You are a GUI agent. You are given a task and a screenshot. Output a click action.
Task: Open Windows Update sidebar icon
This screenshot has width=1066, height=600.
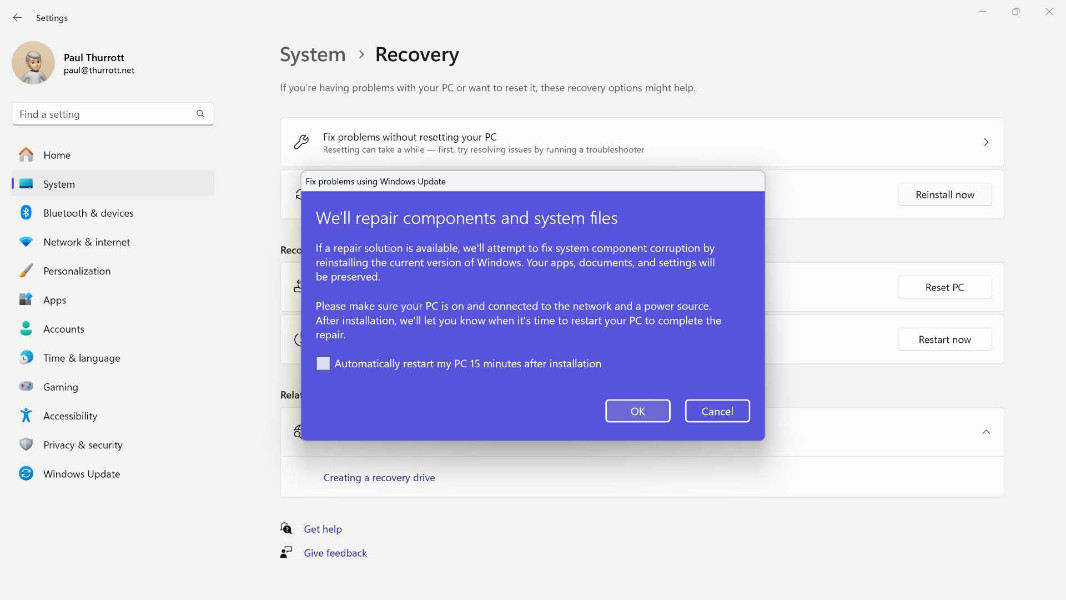(26, 474)
